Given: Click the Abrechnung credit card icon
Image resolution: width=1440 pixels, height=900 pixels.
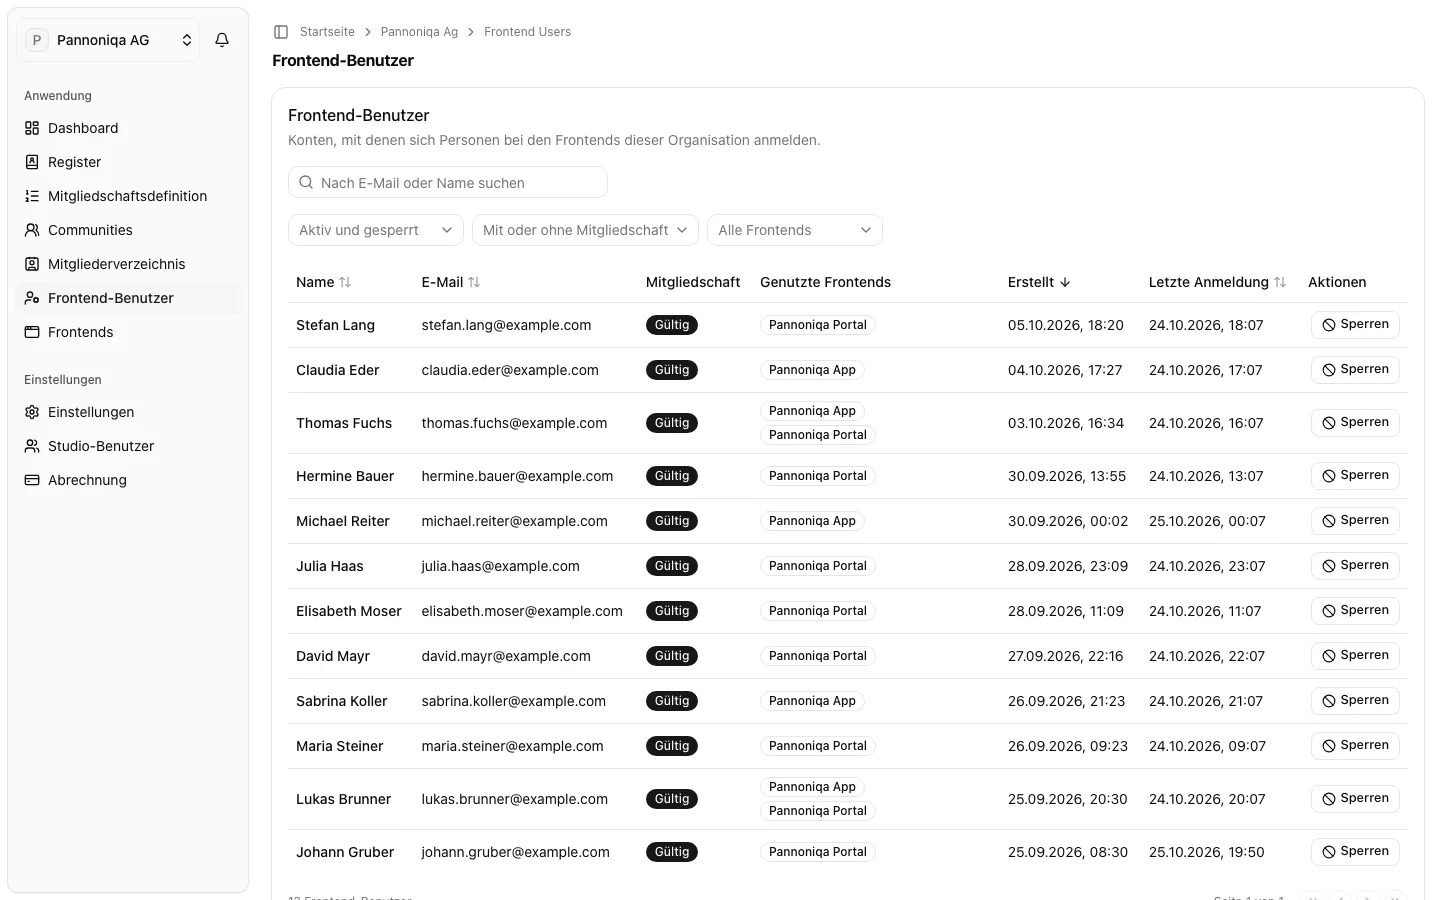Looking at the screenshot, I should coord(32,480).
